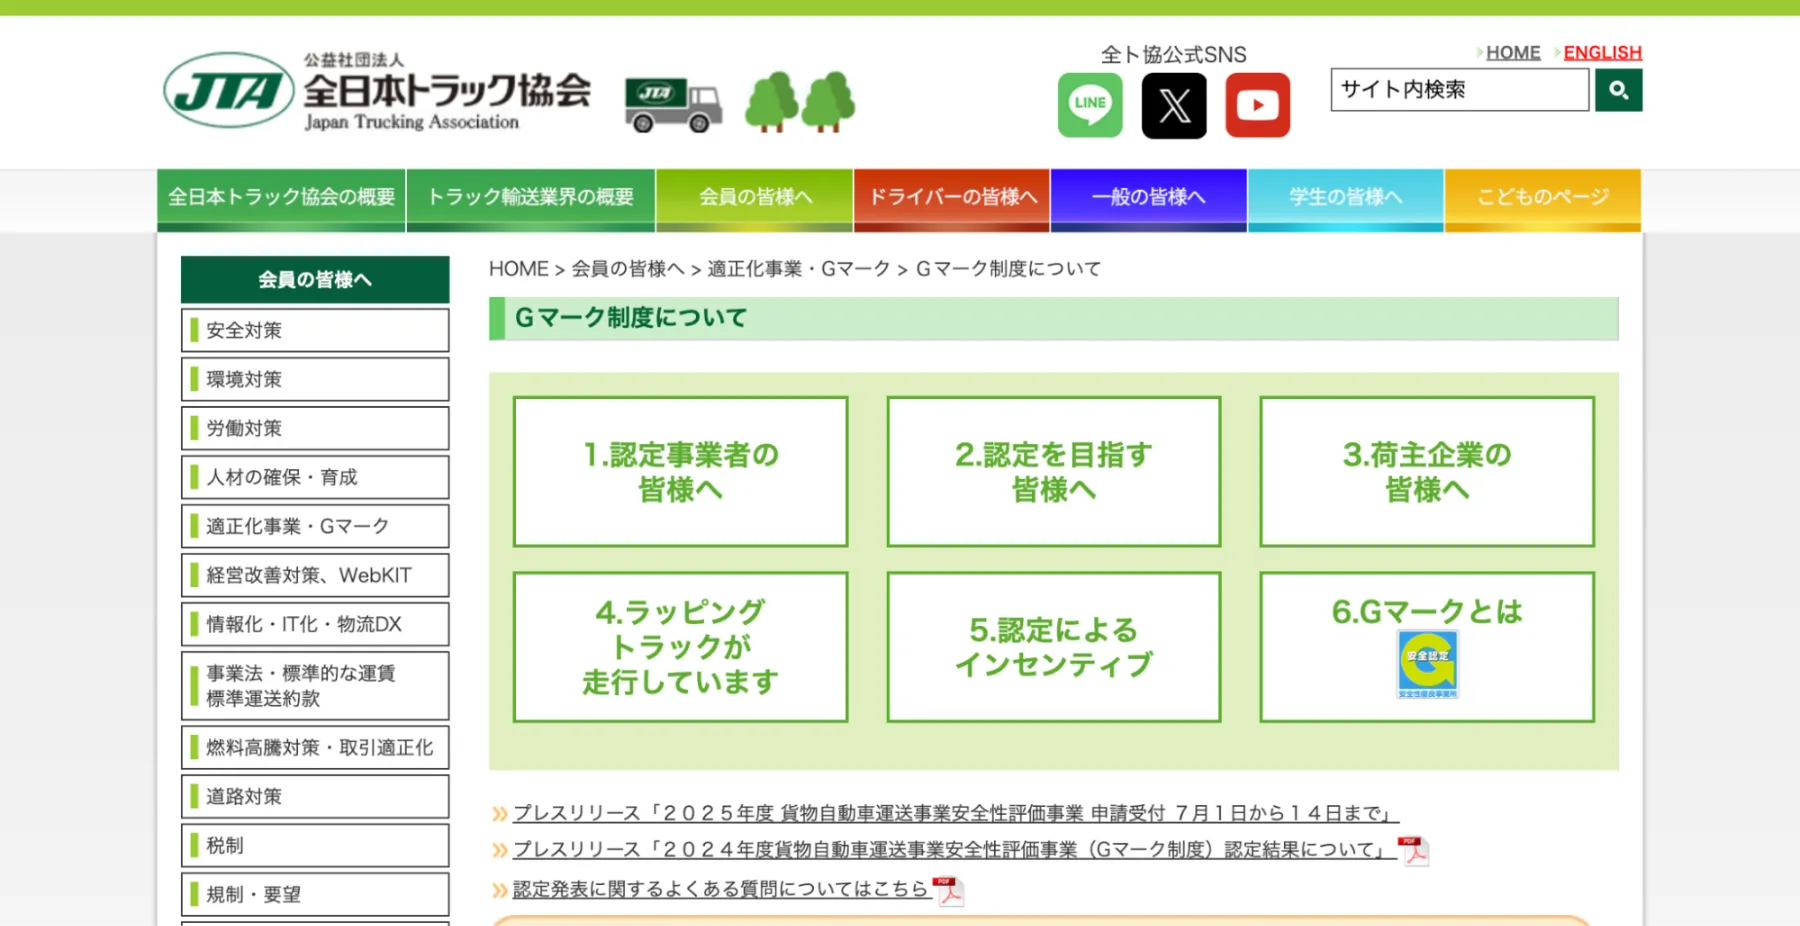Click HOME in the breadcrumb trail

[517, 268]
